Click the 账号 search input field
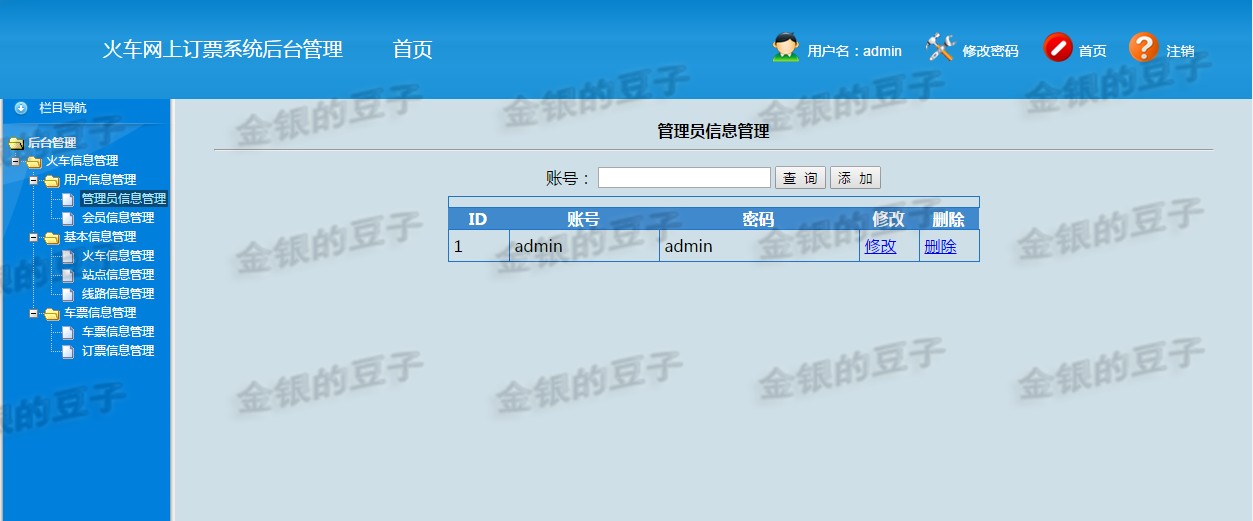The width and height of the screenshot is (1253, 521). pyautogui.click(x=684, y=178)
